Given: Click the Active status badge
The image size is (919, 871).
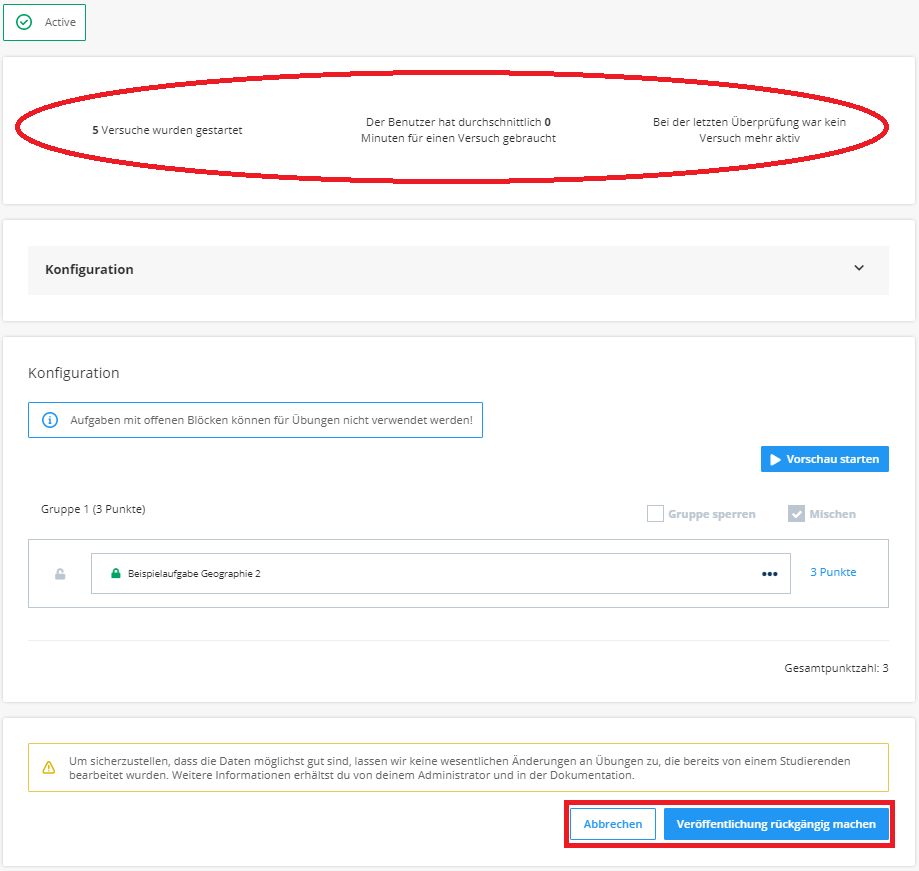Looking at the screenshot, I should pos(45,22).
